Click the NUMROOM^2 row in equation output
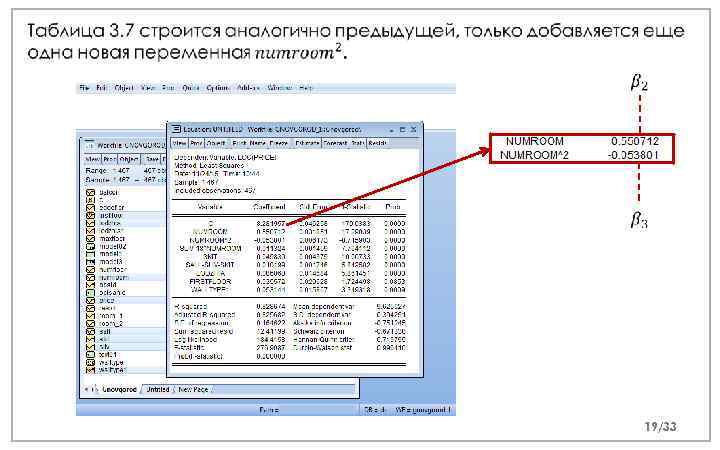 [x=289, y=240]
